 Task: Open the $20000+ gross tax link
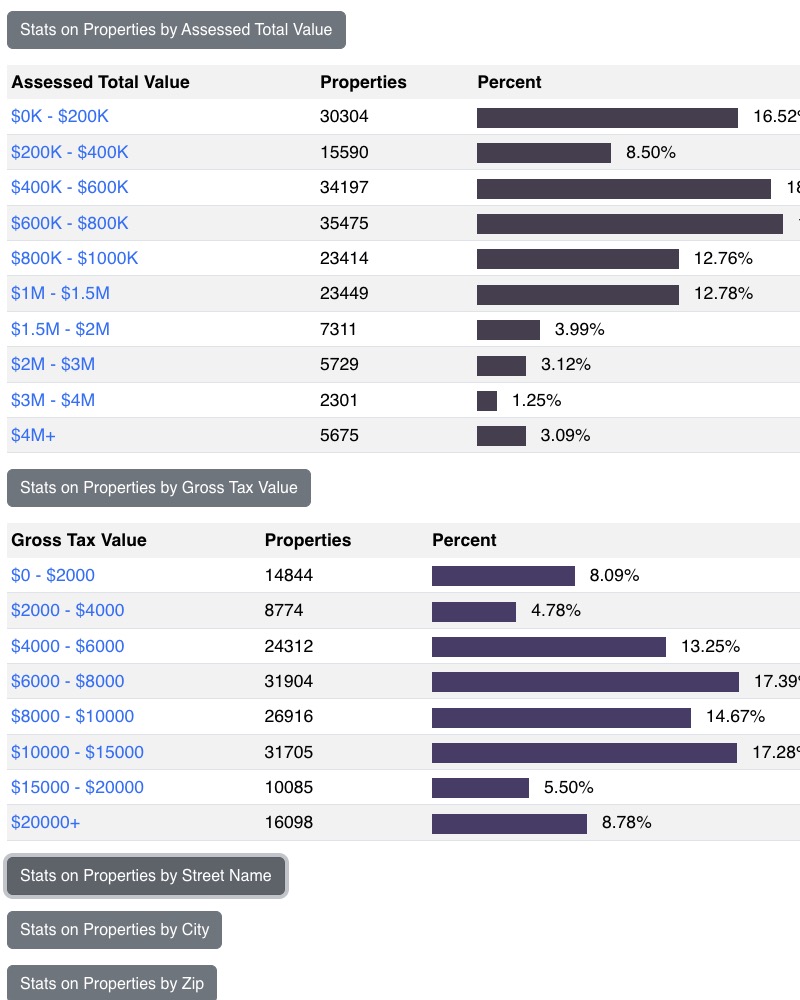[x=45, y=822]
